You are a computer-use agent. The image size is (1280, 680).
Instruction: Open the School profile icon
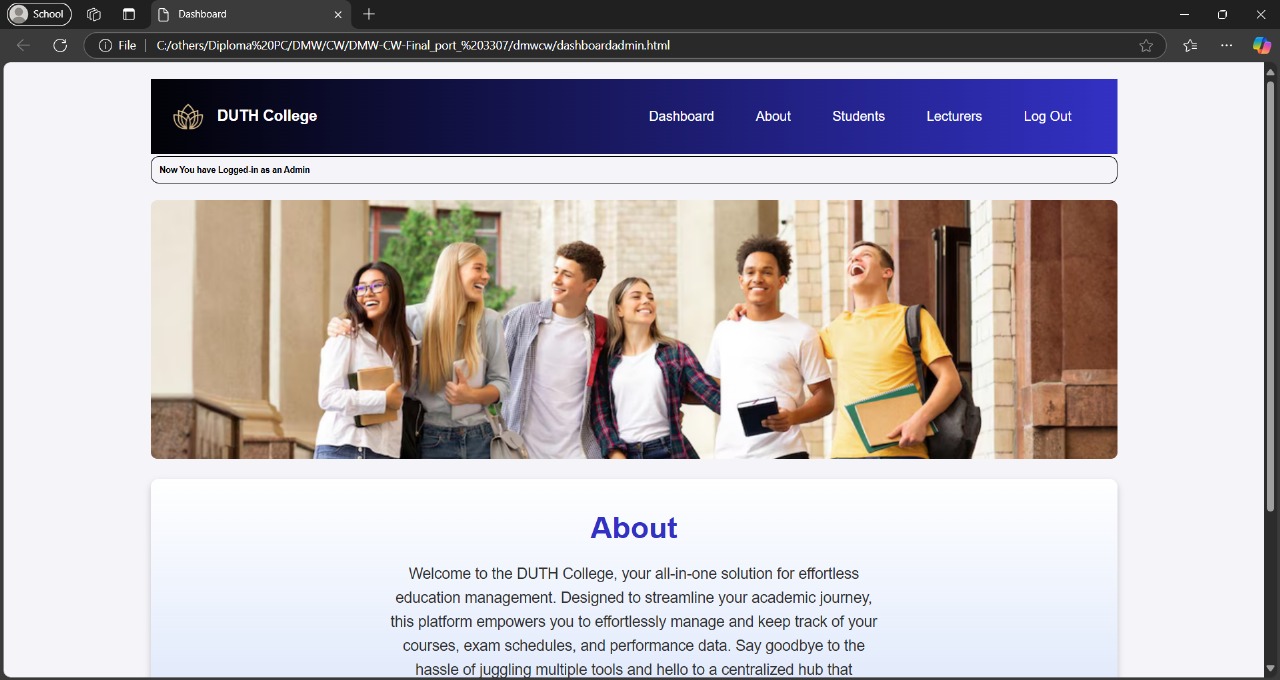[40, 14]
